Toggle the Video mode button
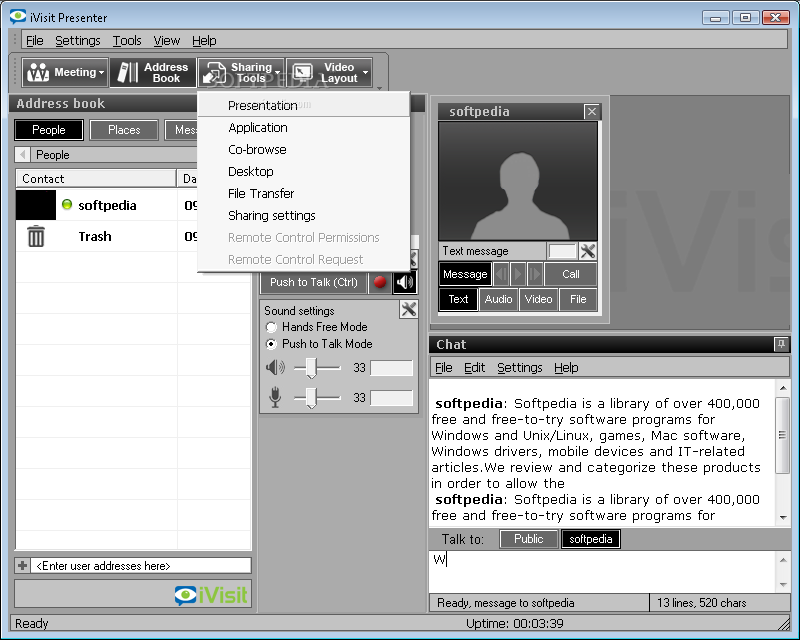Image resolution: width=800 pixels, height=640 pixels. (x=538, y=299)
